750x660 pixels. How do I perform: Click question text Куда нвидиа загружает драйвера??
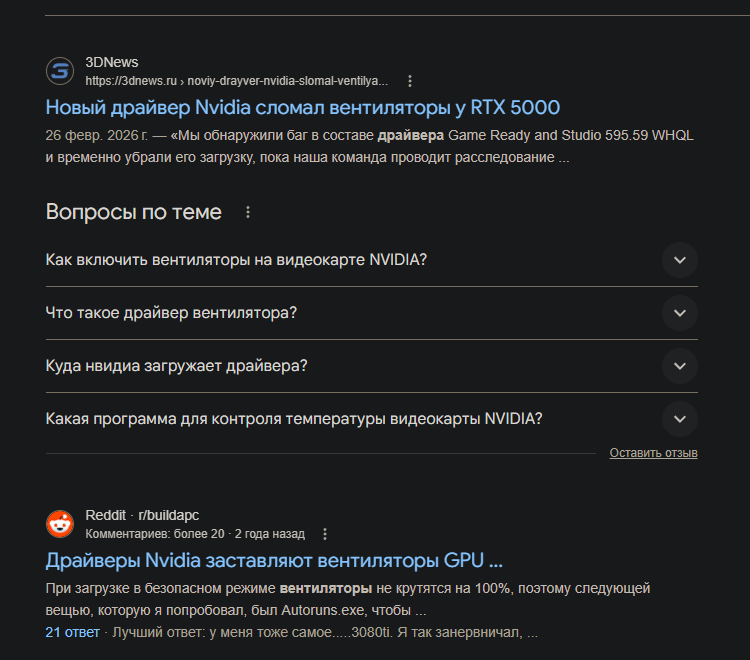pyautogui.click(x=176, y=366)
